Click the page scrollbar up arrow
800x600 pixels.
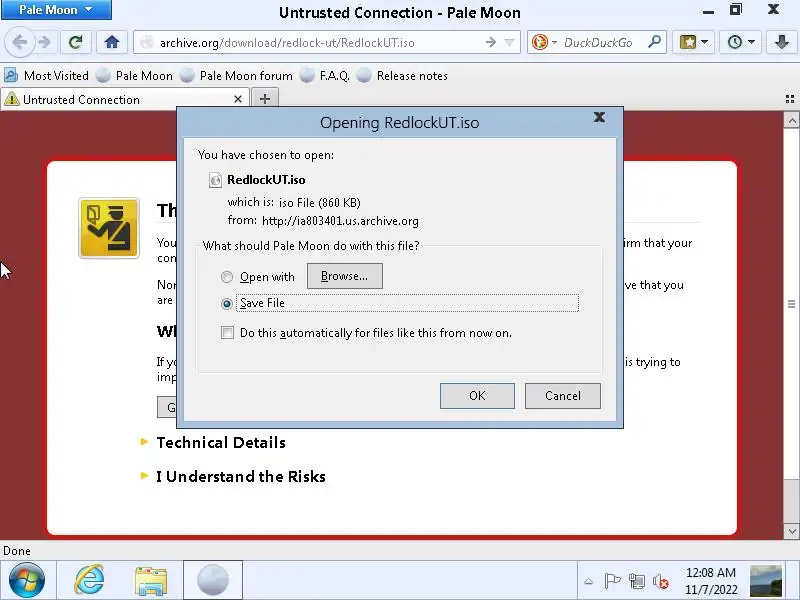pos(791,120)
